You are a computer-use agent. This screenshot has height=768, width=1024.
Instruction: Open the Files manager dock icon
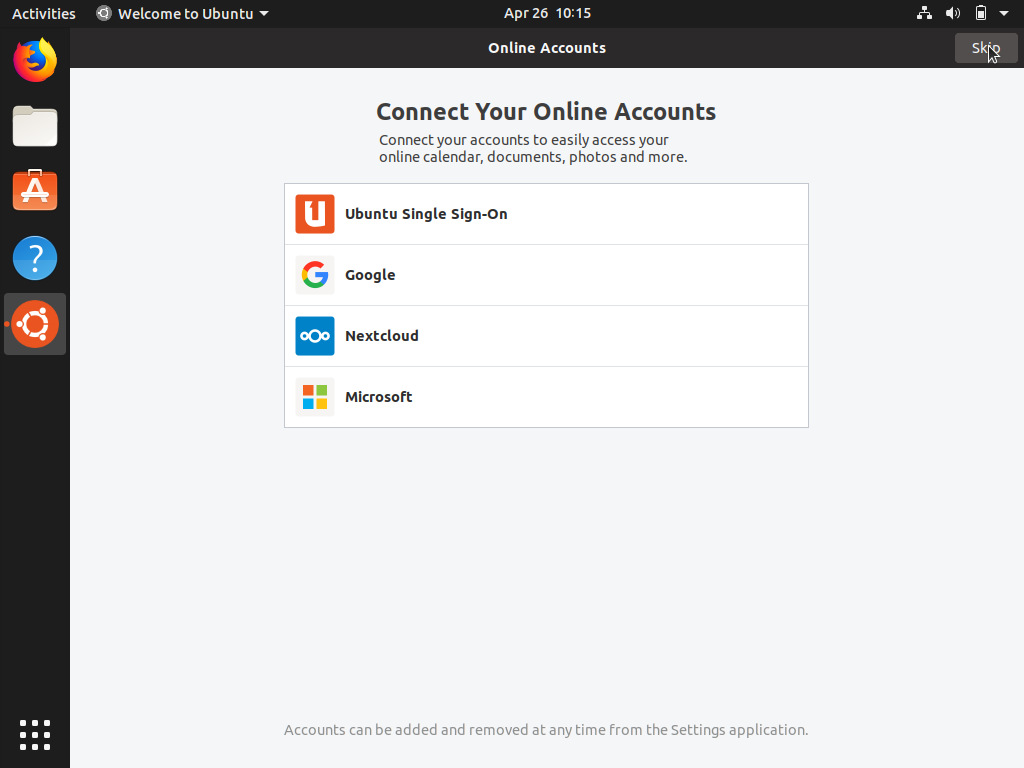pyautogui.click(x=35, y=126)
